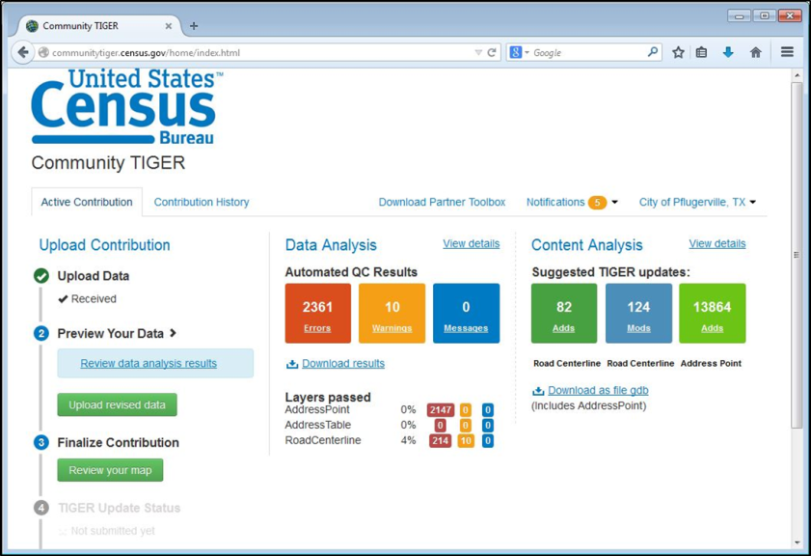Open the orange 10 Warnings tile
This screenshot has height=556, width=811.
[x=392, y=313]
